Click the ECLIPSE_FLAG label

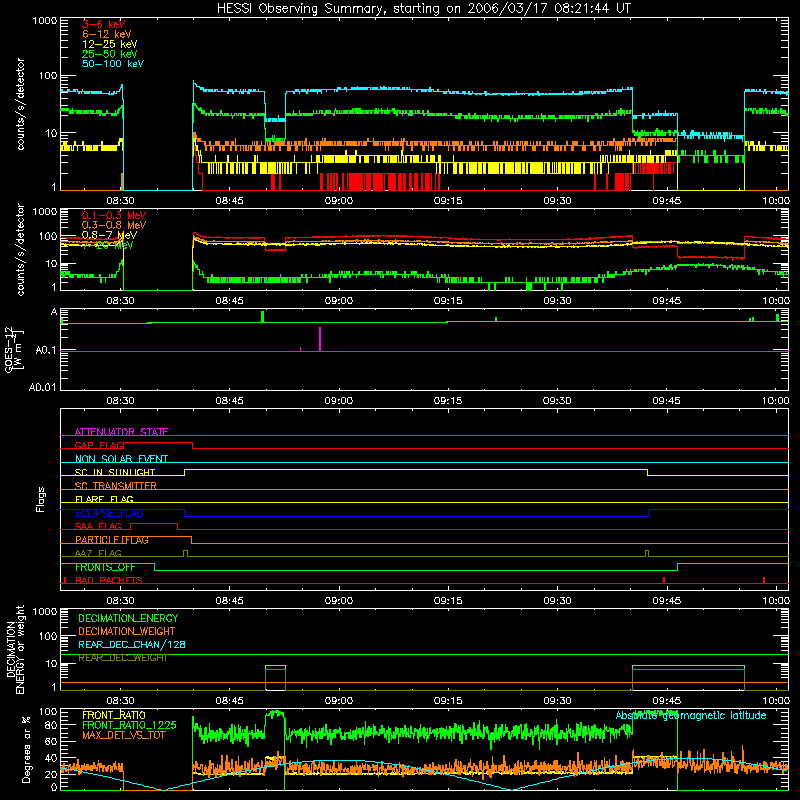coord(109,513)
